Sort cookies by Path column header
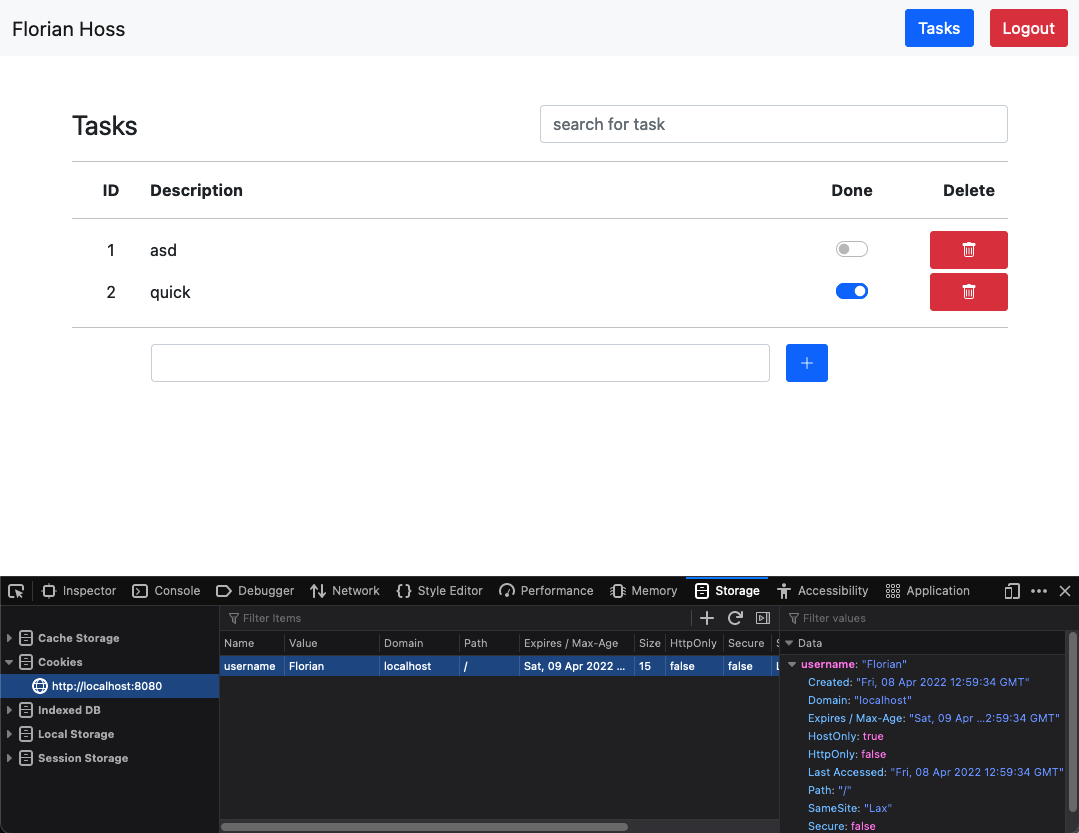1079x833 pixels. 489,642
